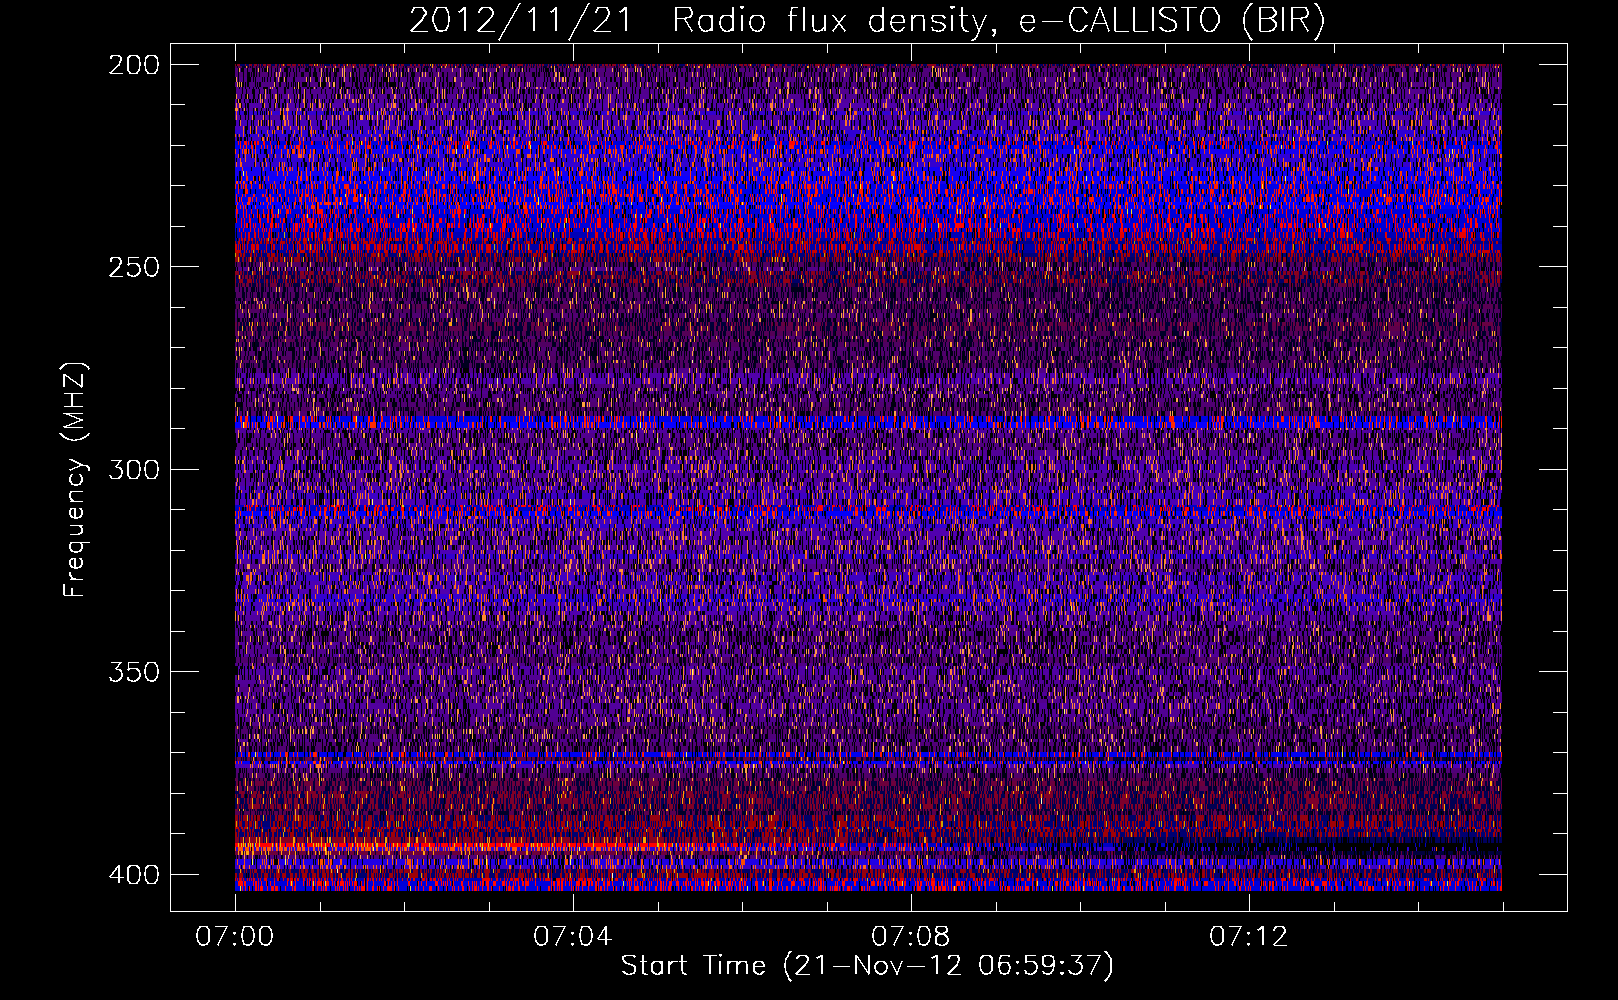1618x1000 pixels.
Task: Click the '07:12' time axis label
Action: tap(1249, 937)
